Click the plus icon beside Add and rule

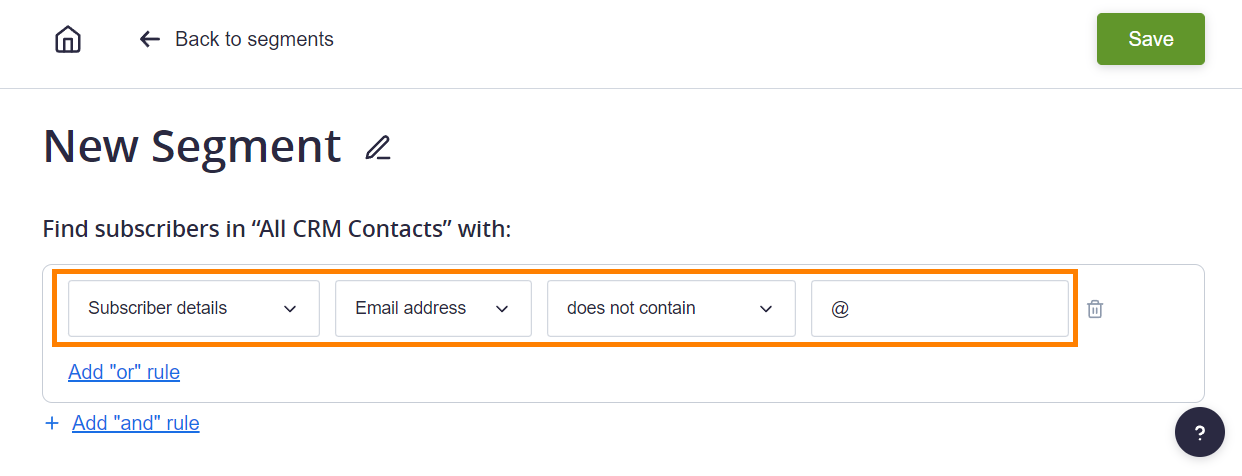coord(52,423)
